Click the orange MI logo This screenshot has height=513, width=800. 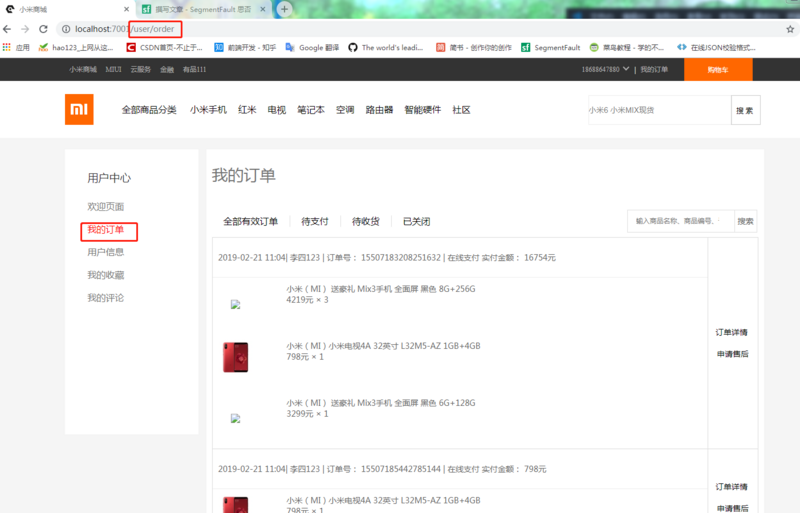pyautogui.click(x=79, y=109)
